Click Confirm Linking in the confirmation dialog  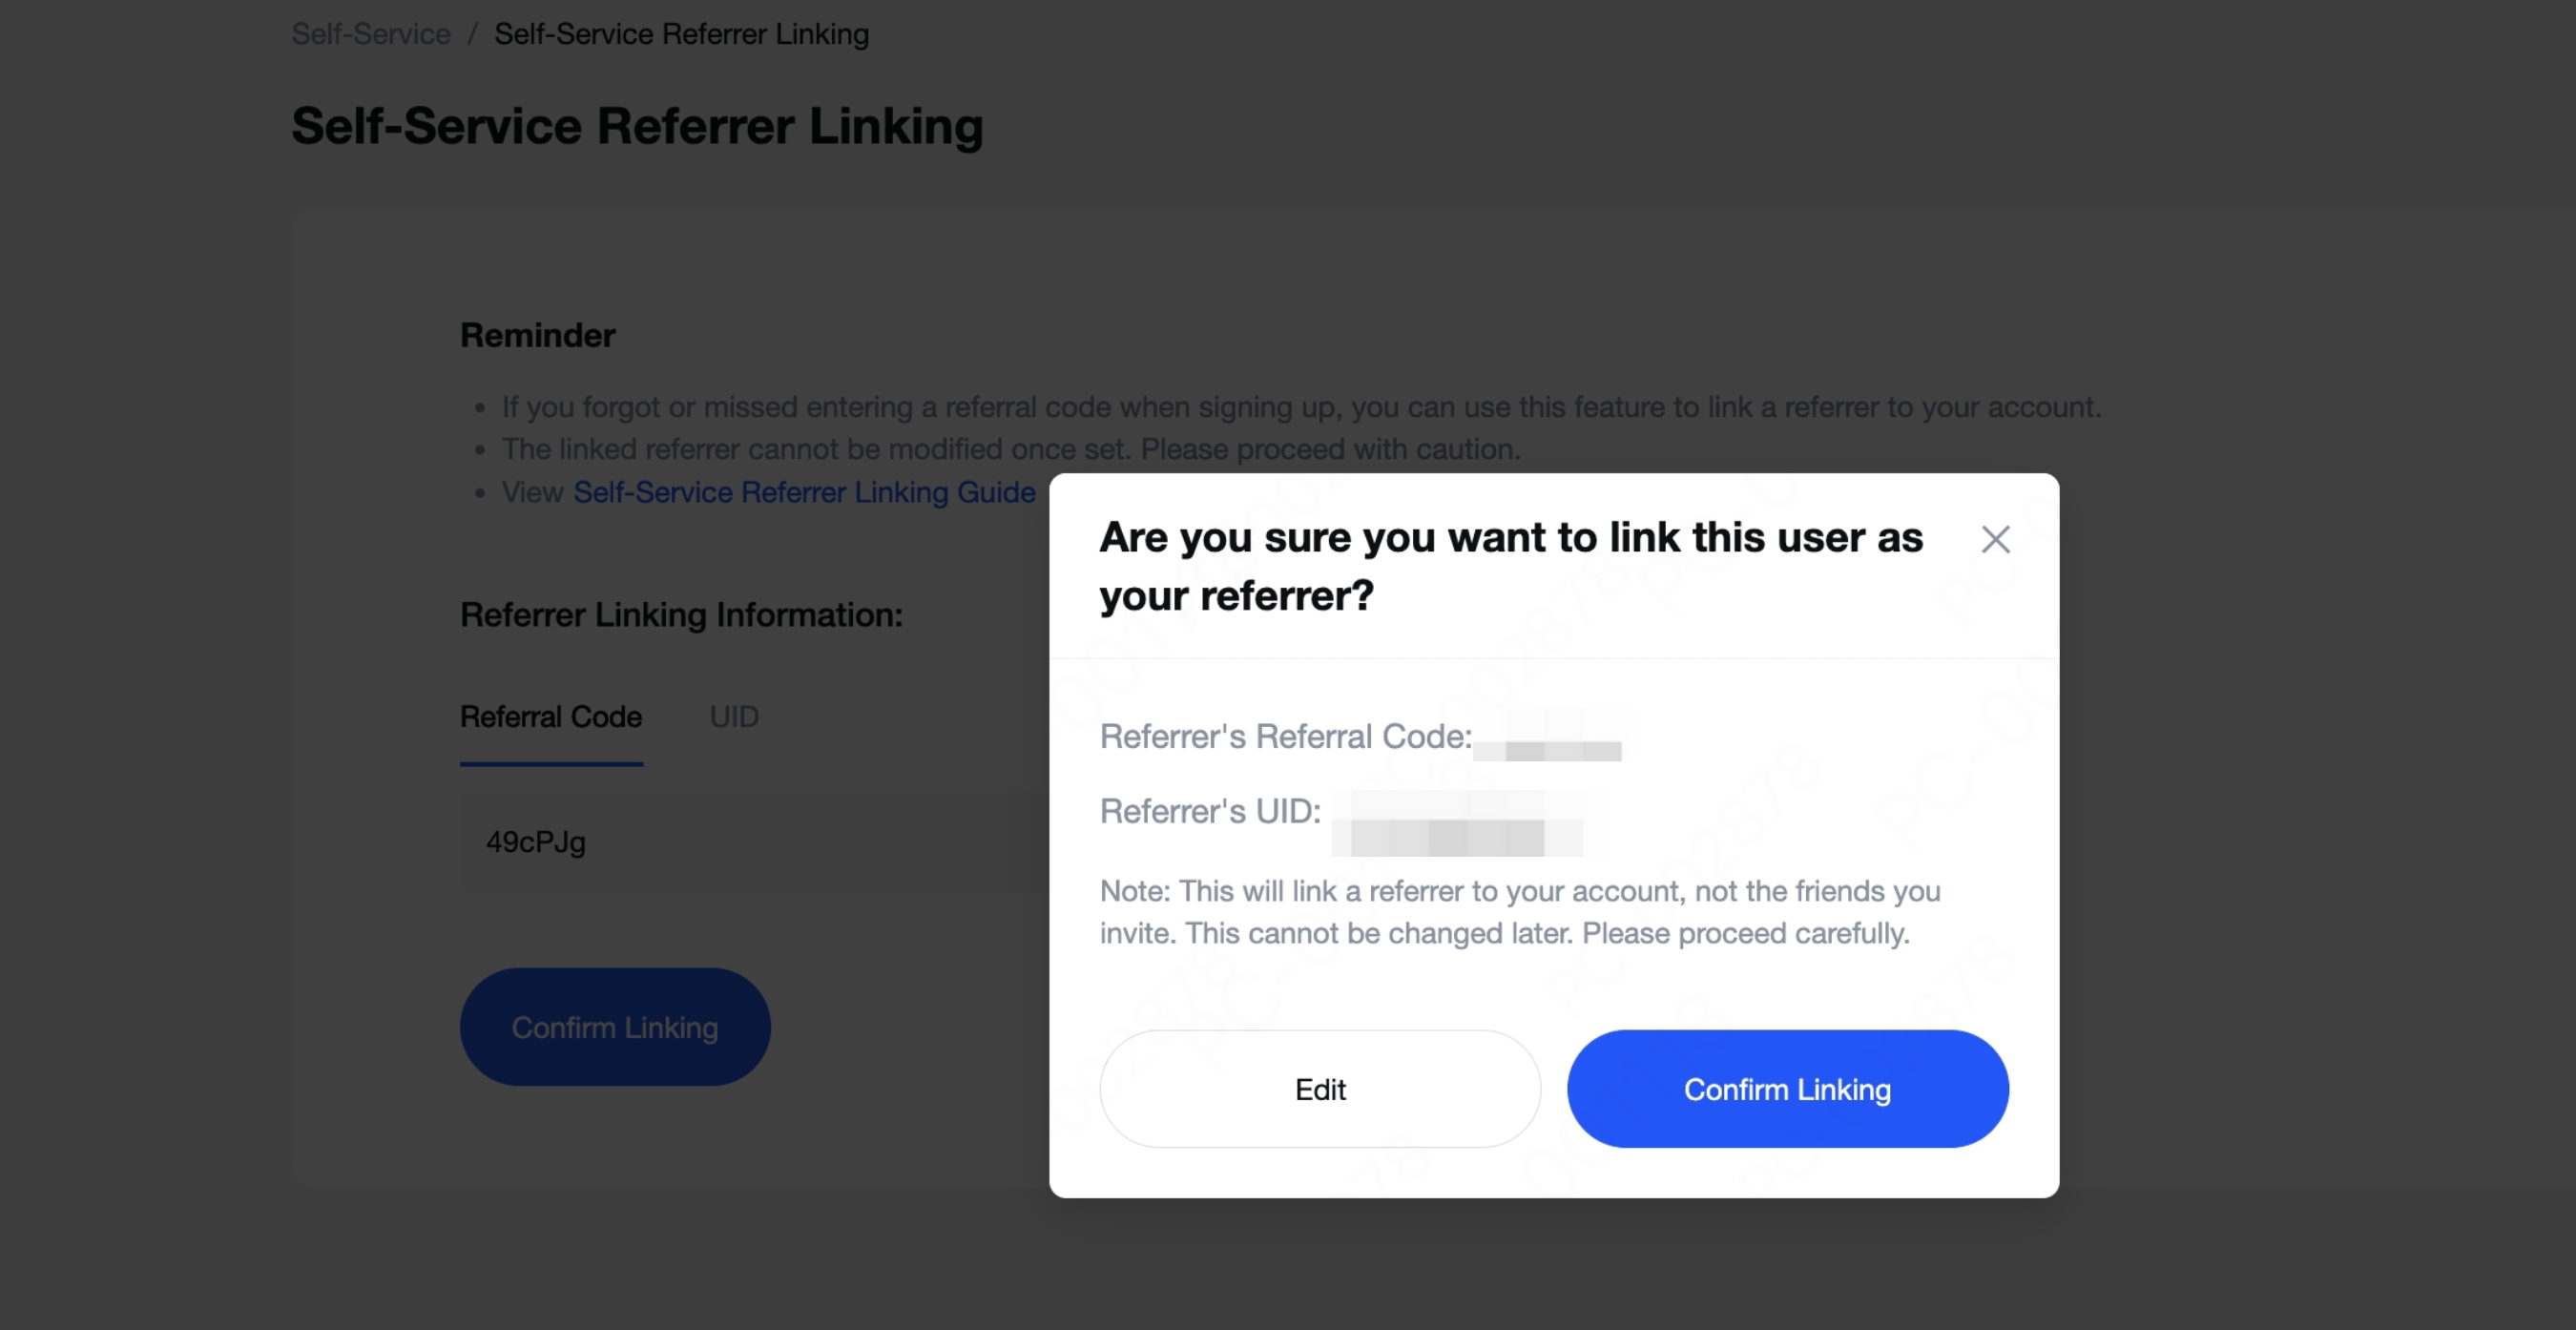click(x=1787, y=1089)
